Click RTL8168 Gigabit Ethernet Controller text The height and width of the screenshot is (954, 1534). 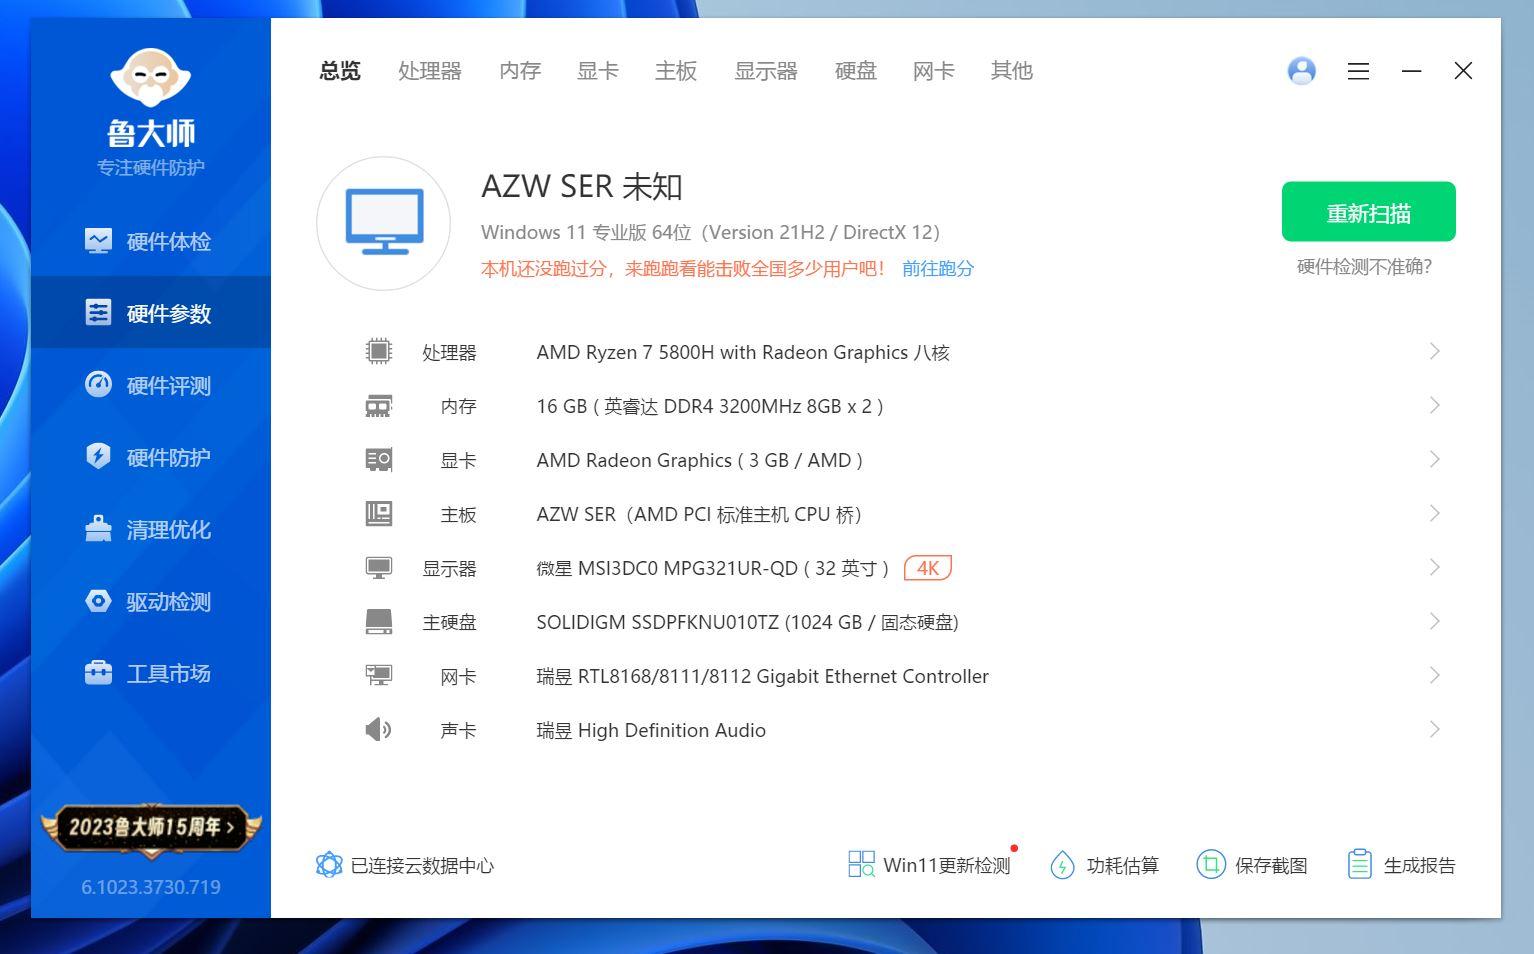click(x=762, y=676)
